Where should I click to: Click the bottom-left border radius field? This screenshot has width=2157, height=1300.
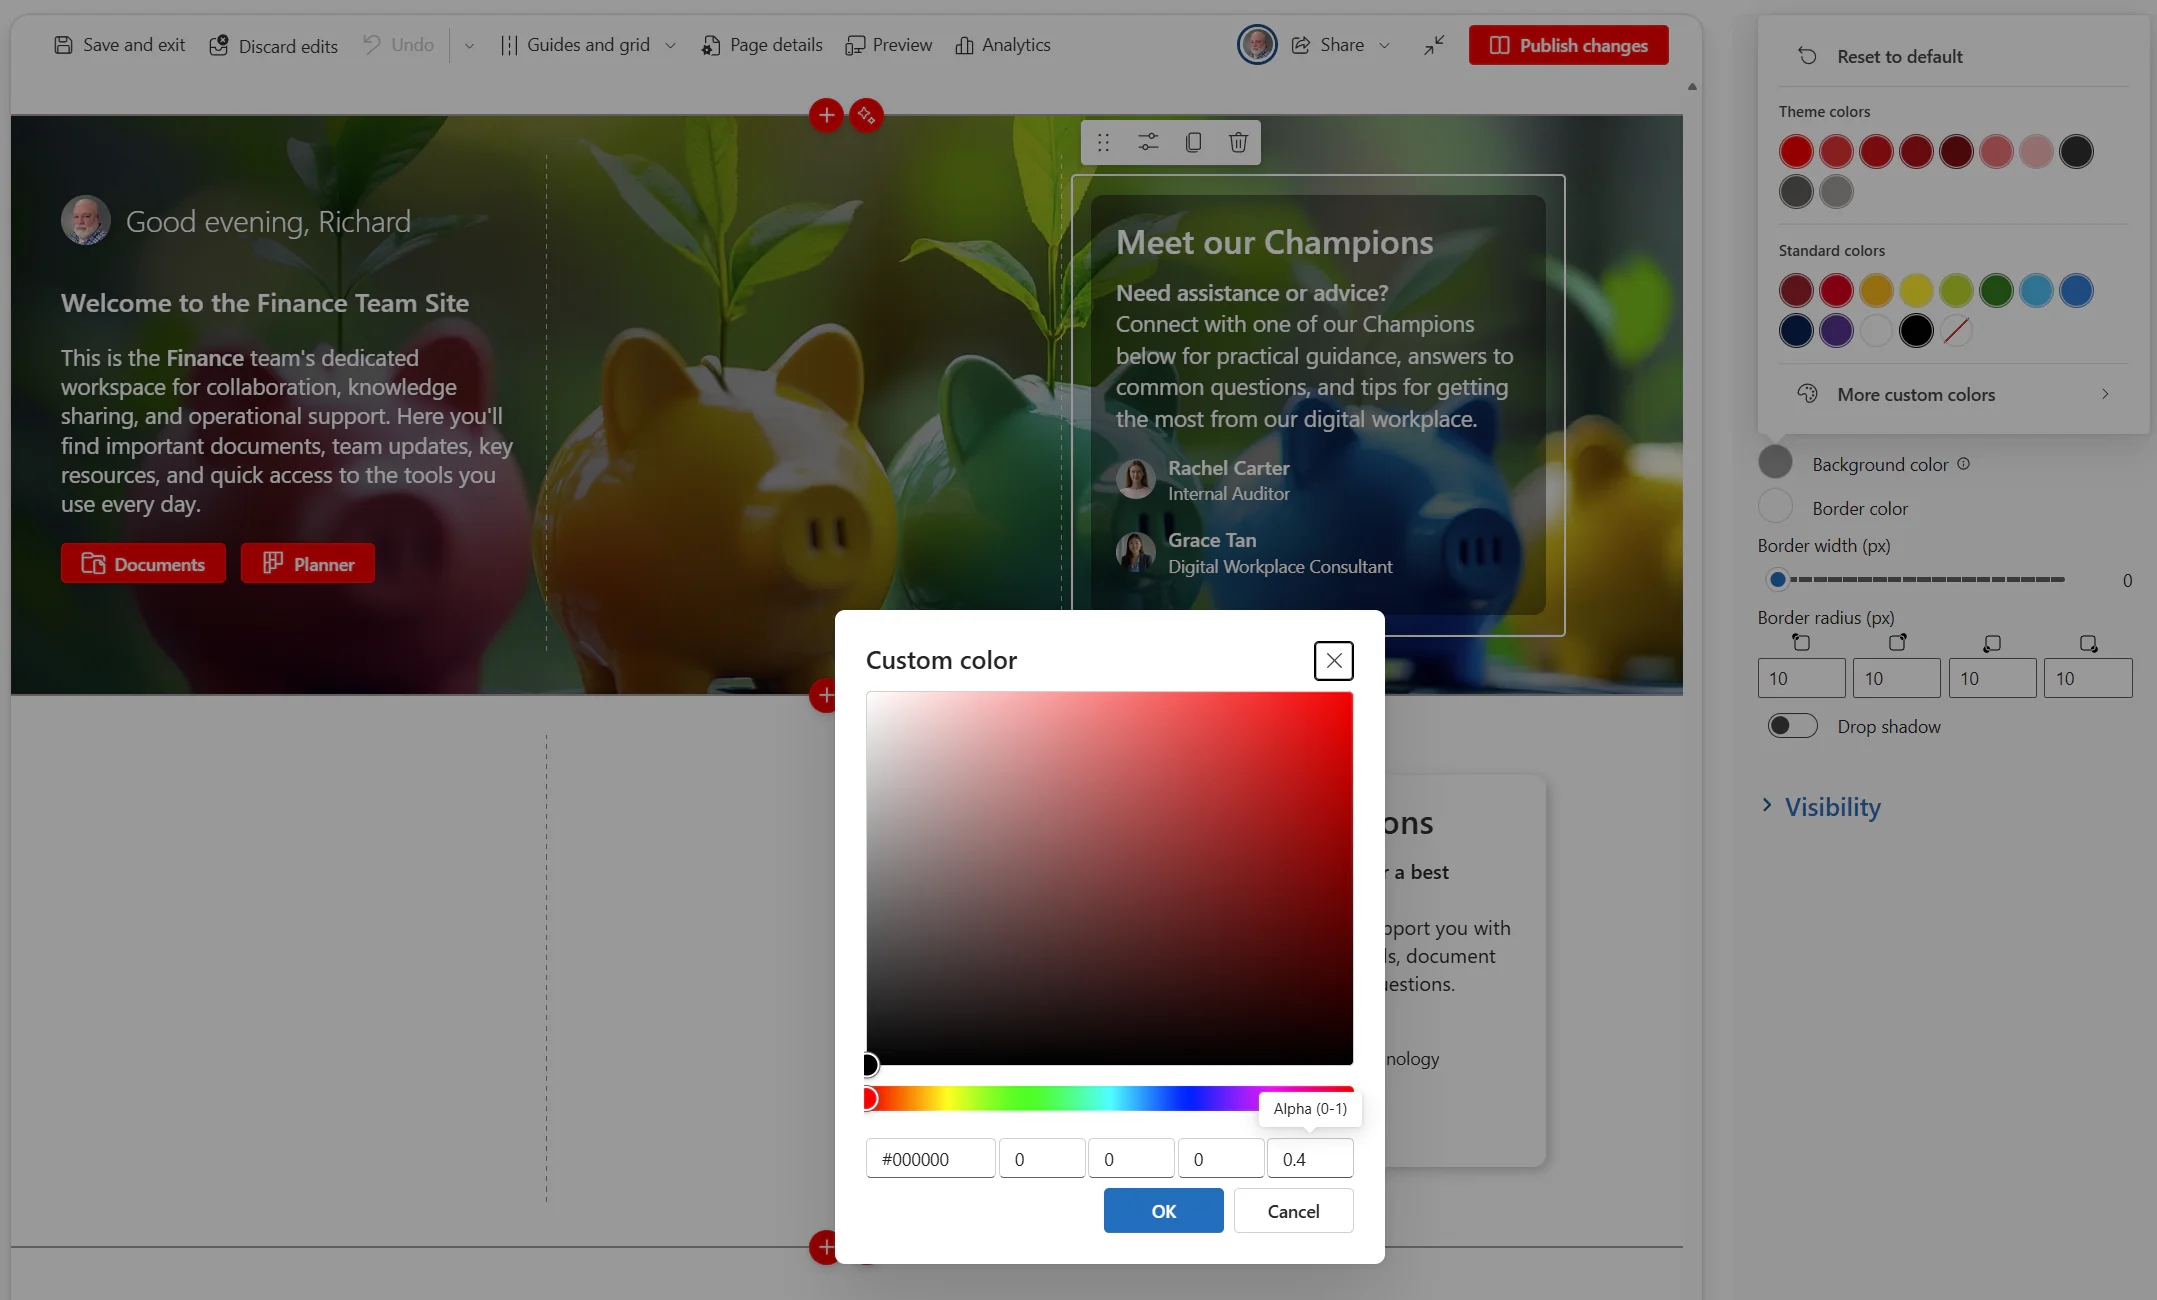coord(1992,678)
